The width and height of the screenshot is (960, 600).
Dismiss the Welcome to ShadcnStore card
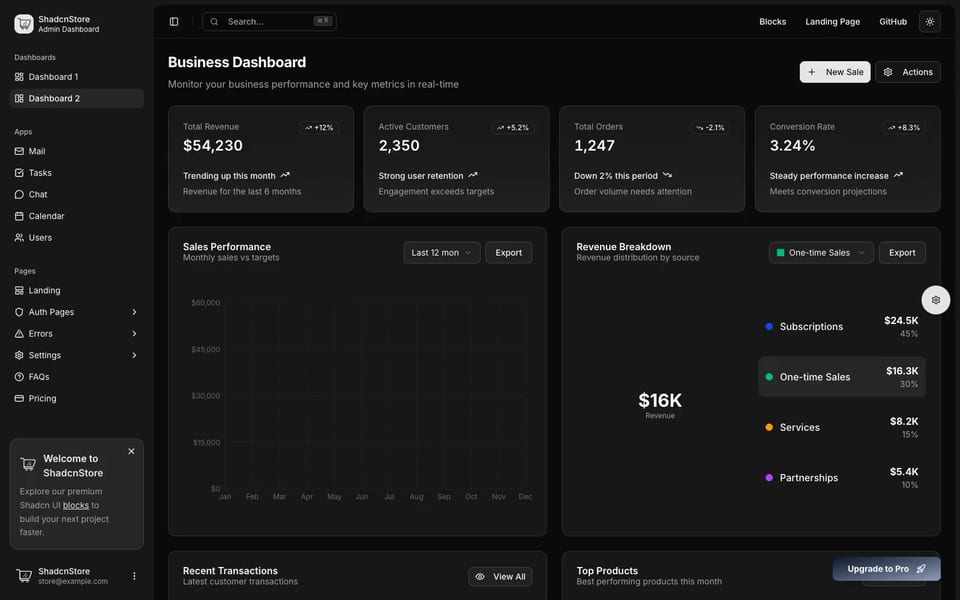pos(131,451)
